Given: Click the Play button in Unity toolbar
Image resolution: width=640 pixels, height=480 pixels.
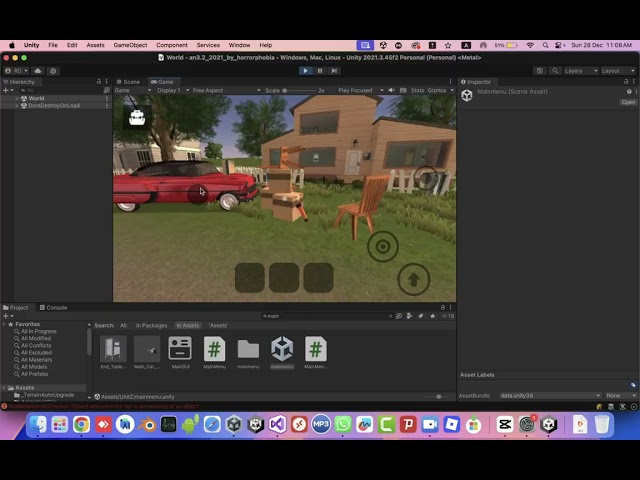Looking at the screenshot, I should 305,71.
